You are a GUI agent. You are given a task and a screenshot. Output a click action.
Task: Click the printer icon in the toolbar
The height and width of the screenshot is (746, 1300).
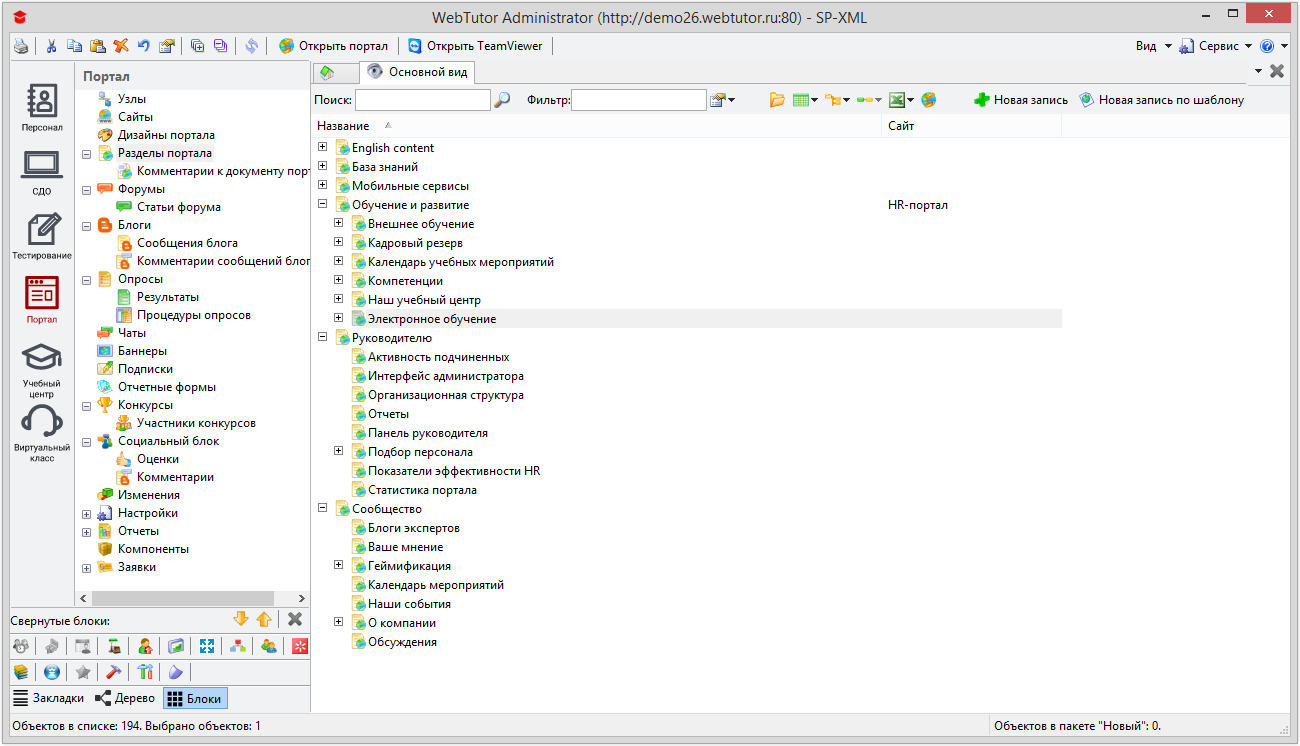(20, 45)
